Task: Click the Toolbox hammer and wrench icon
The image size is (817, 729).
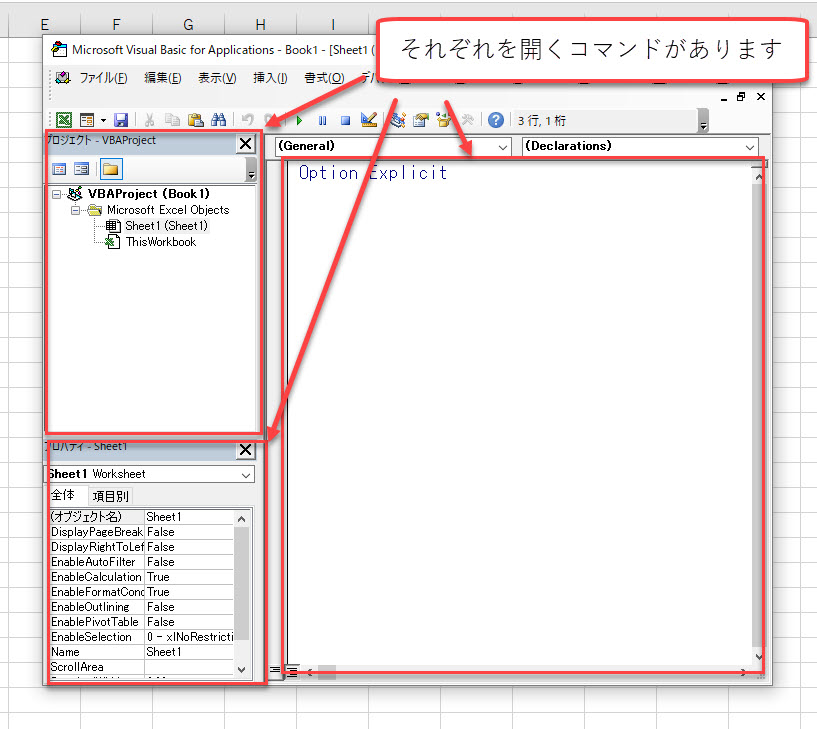Action: coord(467,120)
